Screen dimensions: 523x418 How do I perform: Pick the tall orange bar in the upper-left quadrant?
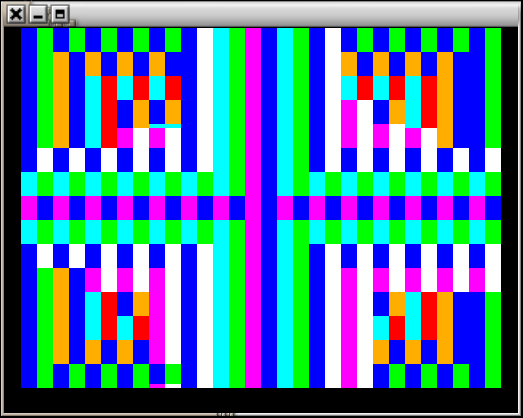pos(61,100)
